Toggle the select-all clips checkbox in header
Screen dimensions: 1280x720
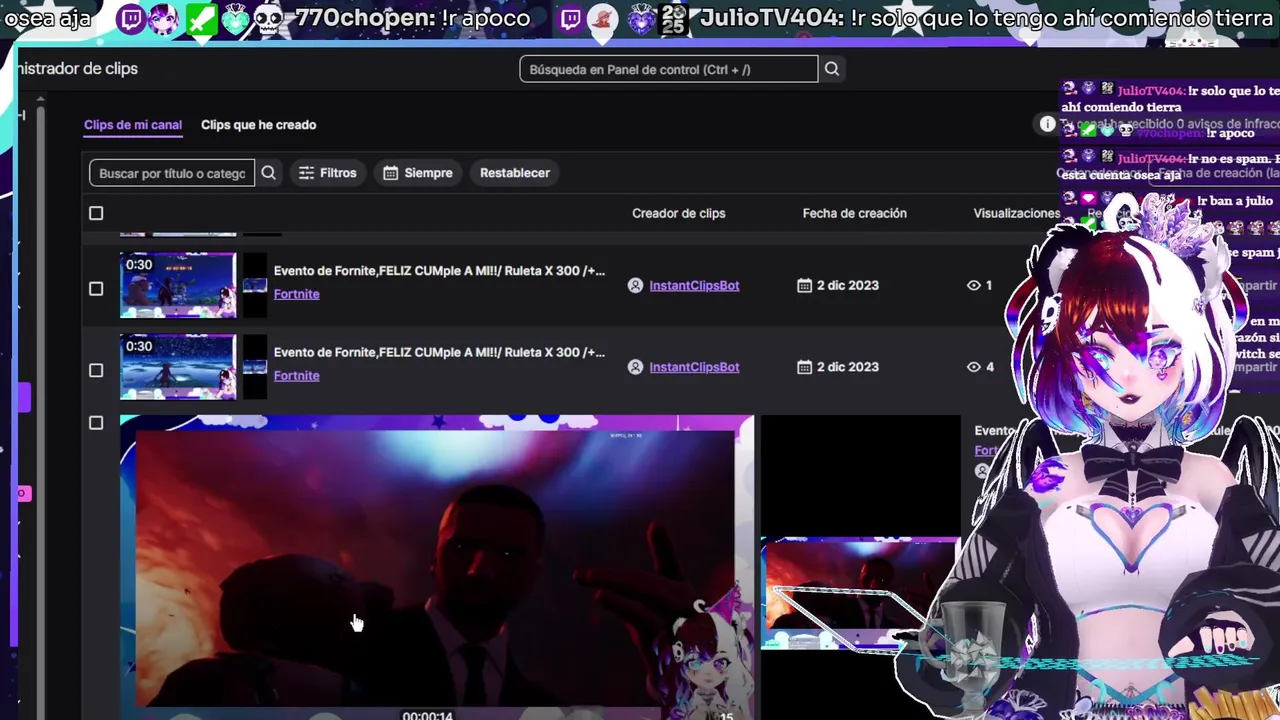96,213
